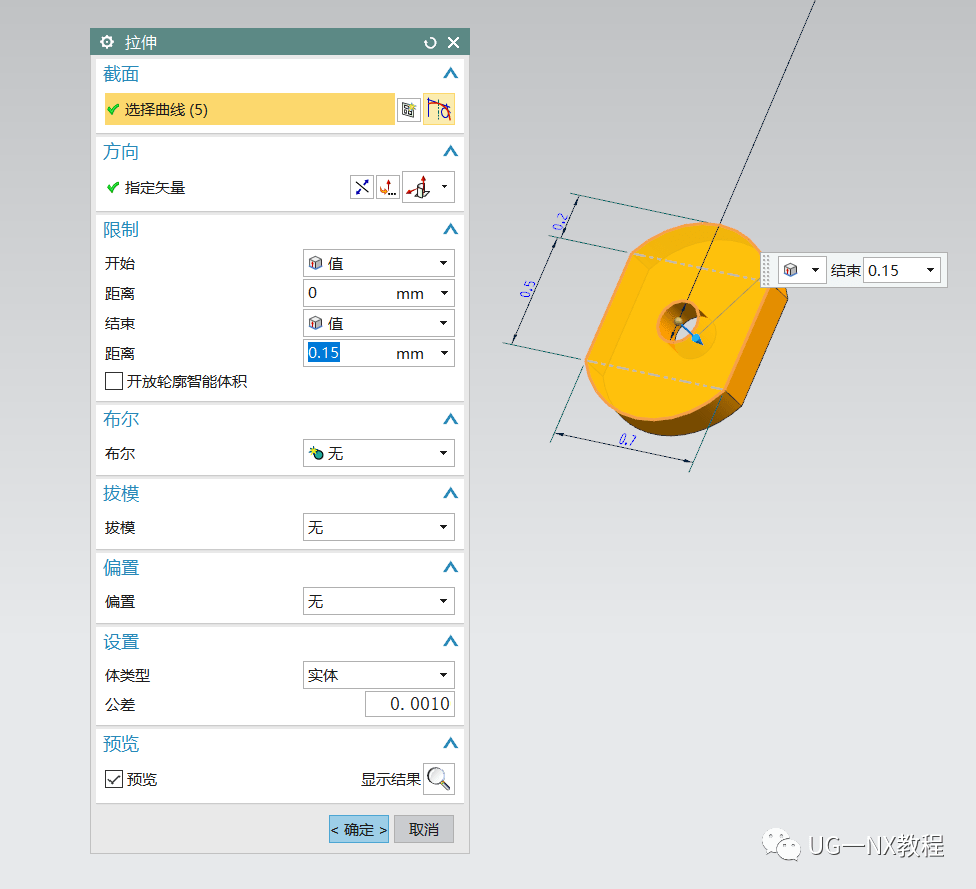Screen dimensions: 976x889
Task: Open the 布尔 type dropdown
Action: click(378, 453)
